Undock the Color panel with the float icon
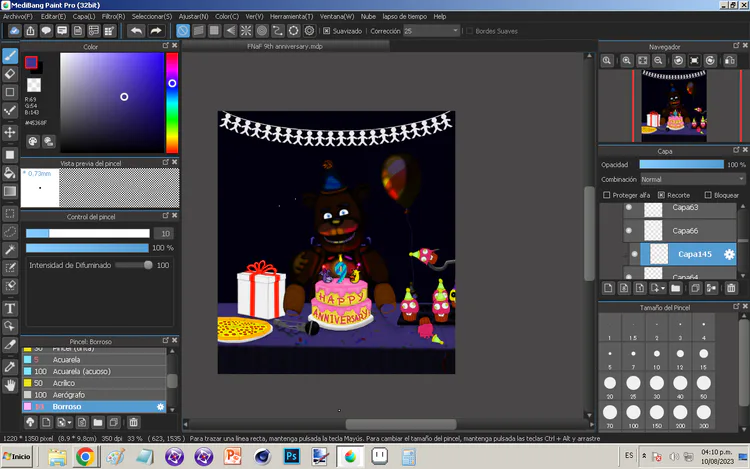The width and height of the screenshot is (750, 469). point(165,45)
